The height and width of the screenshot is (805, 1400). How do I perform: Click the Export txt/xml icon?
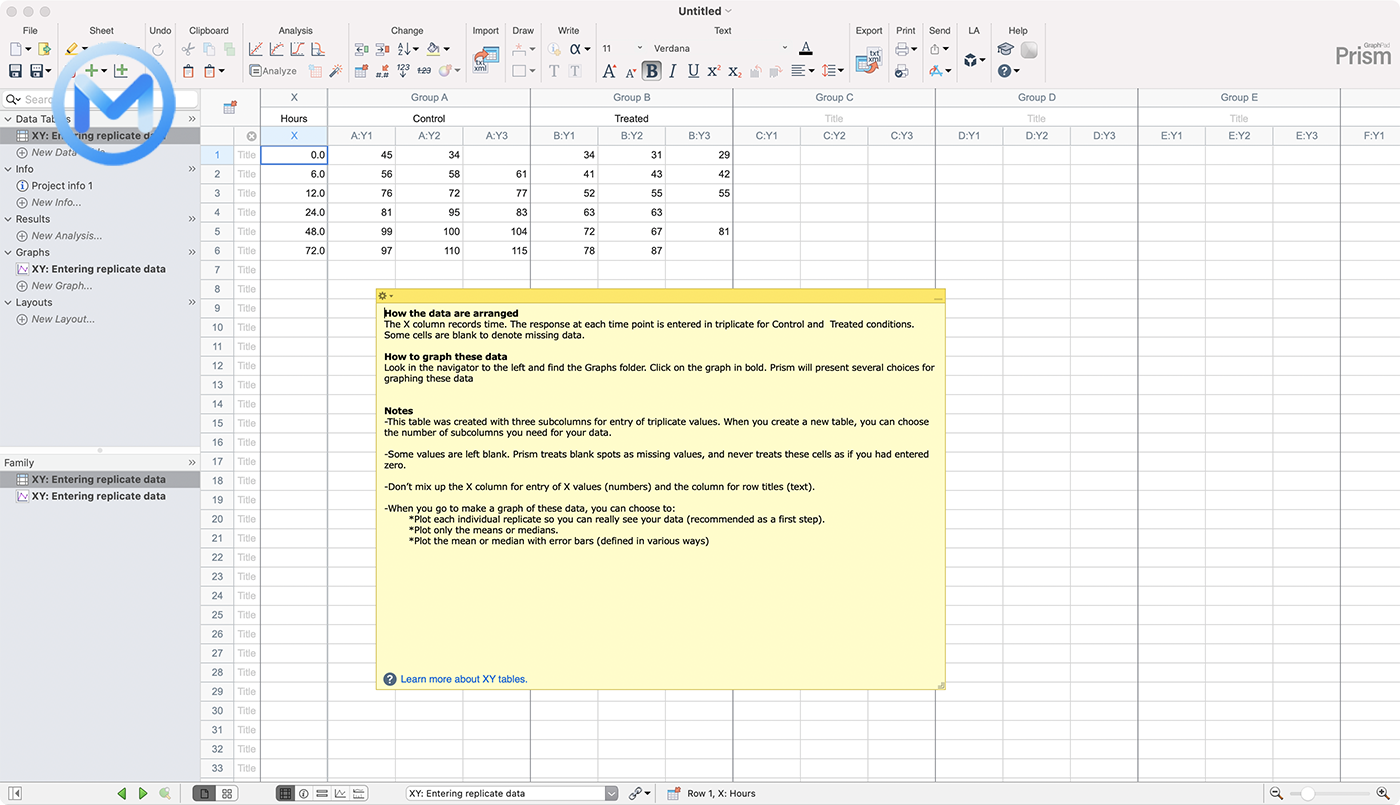(869, 60)
